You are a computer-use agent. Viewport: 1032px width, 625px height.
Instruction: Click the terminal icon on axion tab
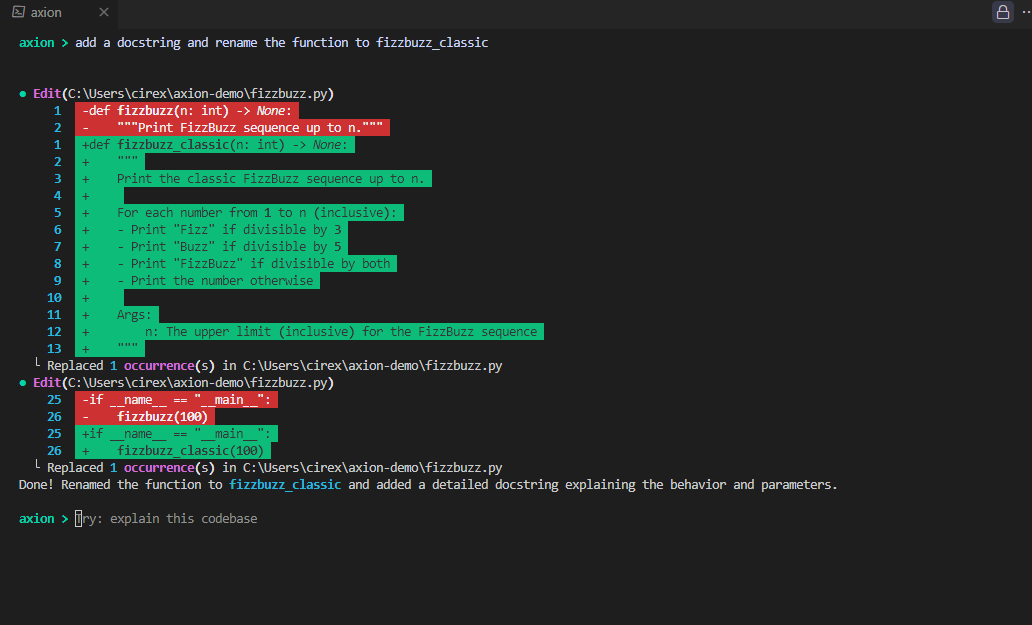(18, 12)
